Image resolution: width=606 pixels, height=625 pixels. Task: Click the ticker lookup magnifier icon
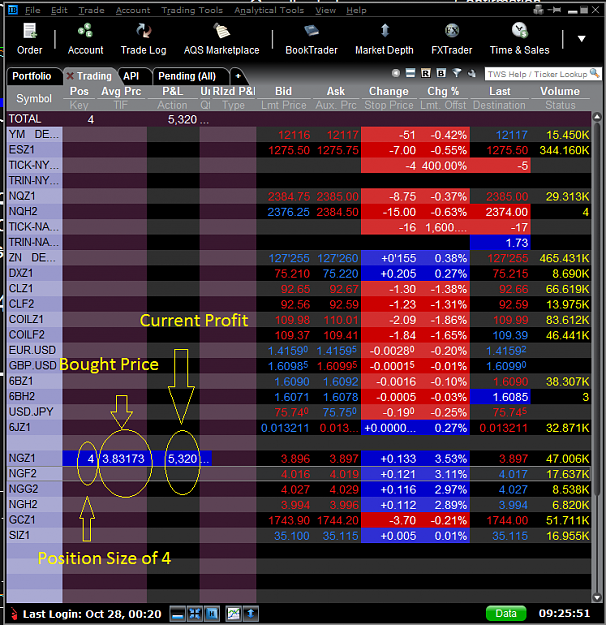click(x=594, y=73)
